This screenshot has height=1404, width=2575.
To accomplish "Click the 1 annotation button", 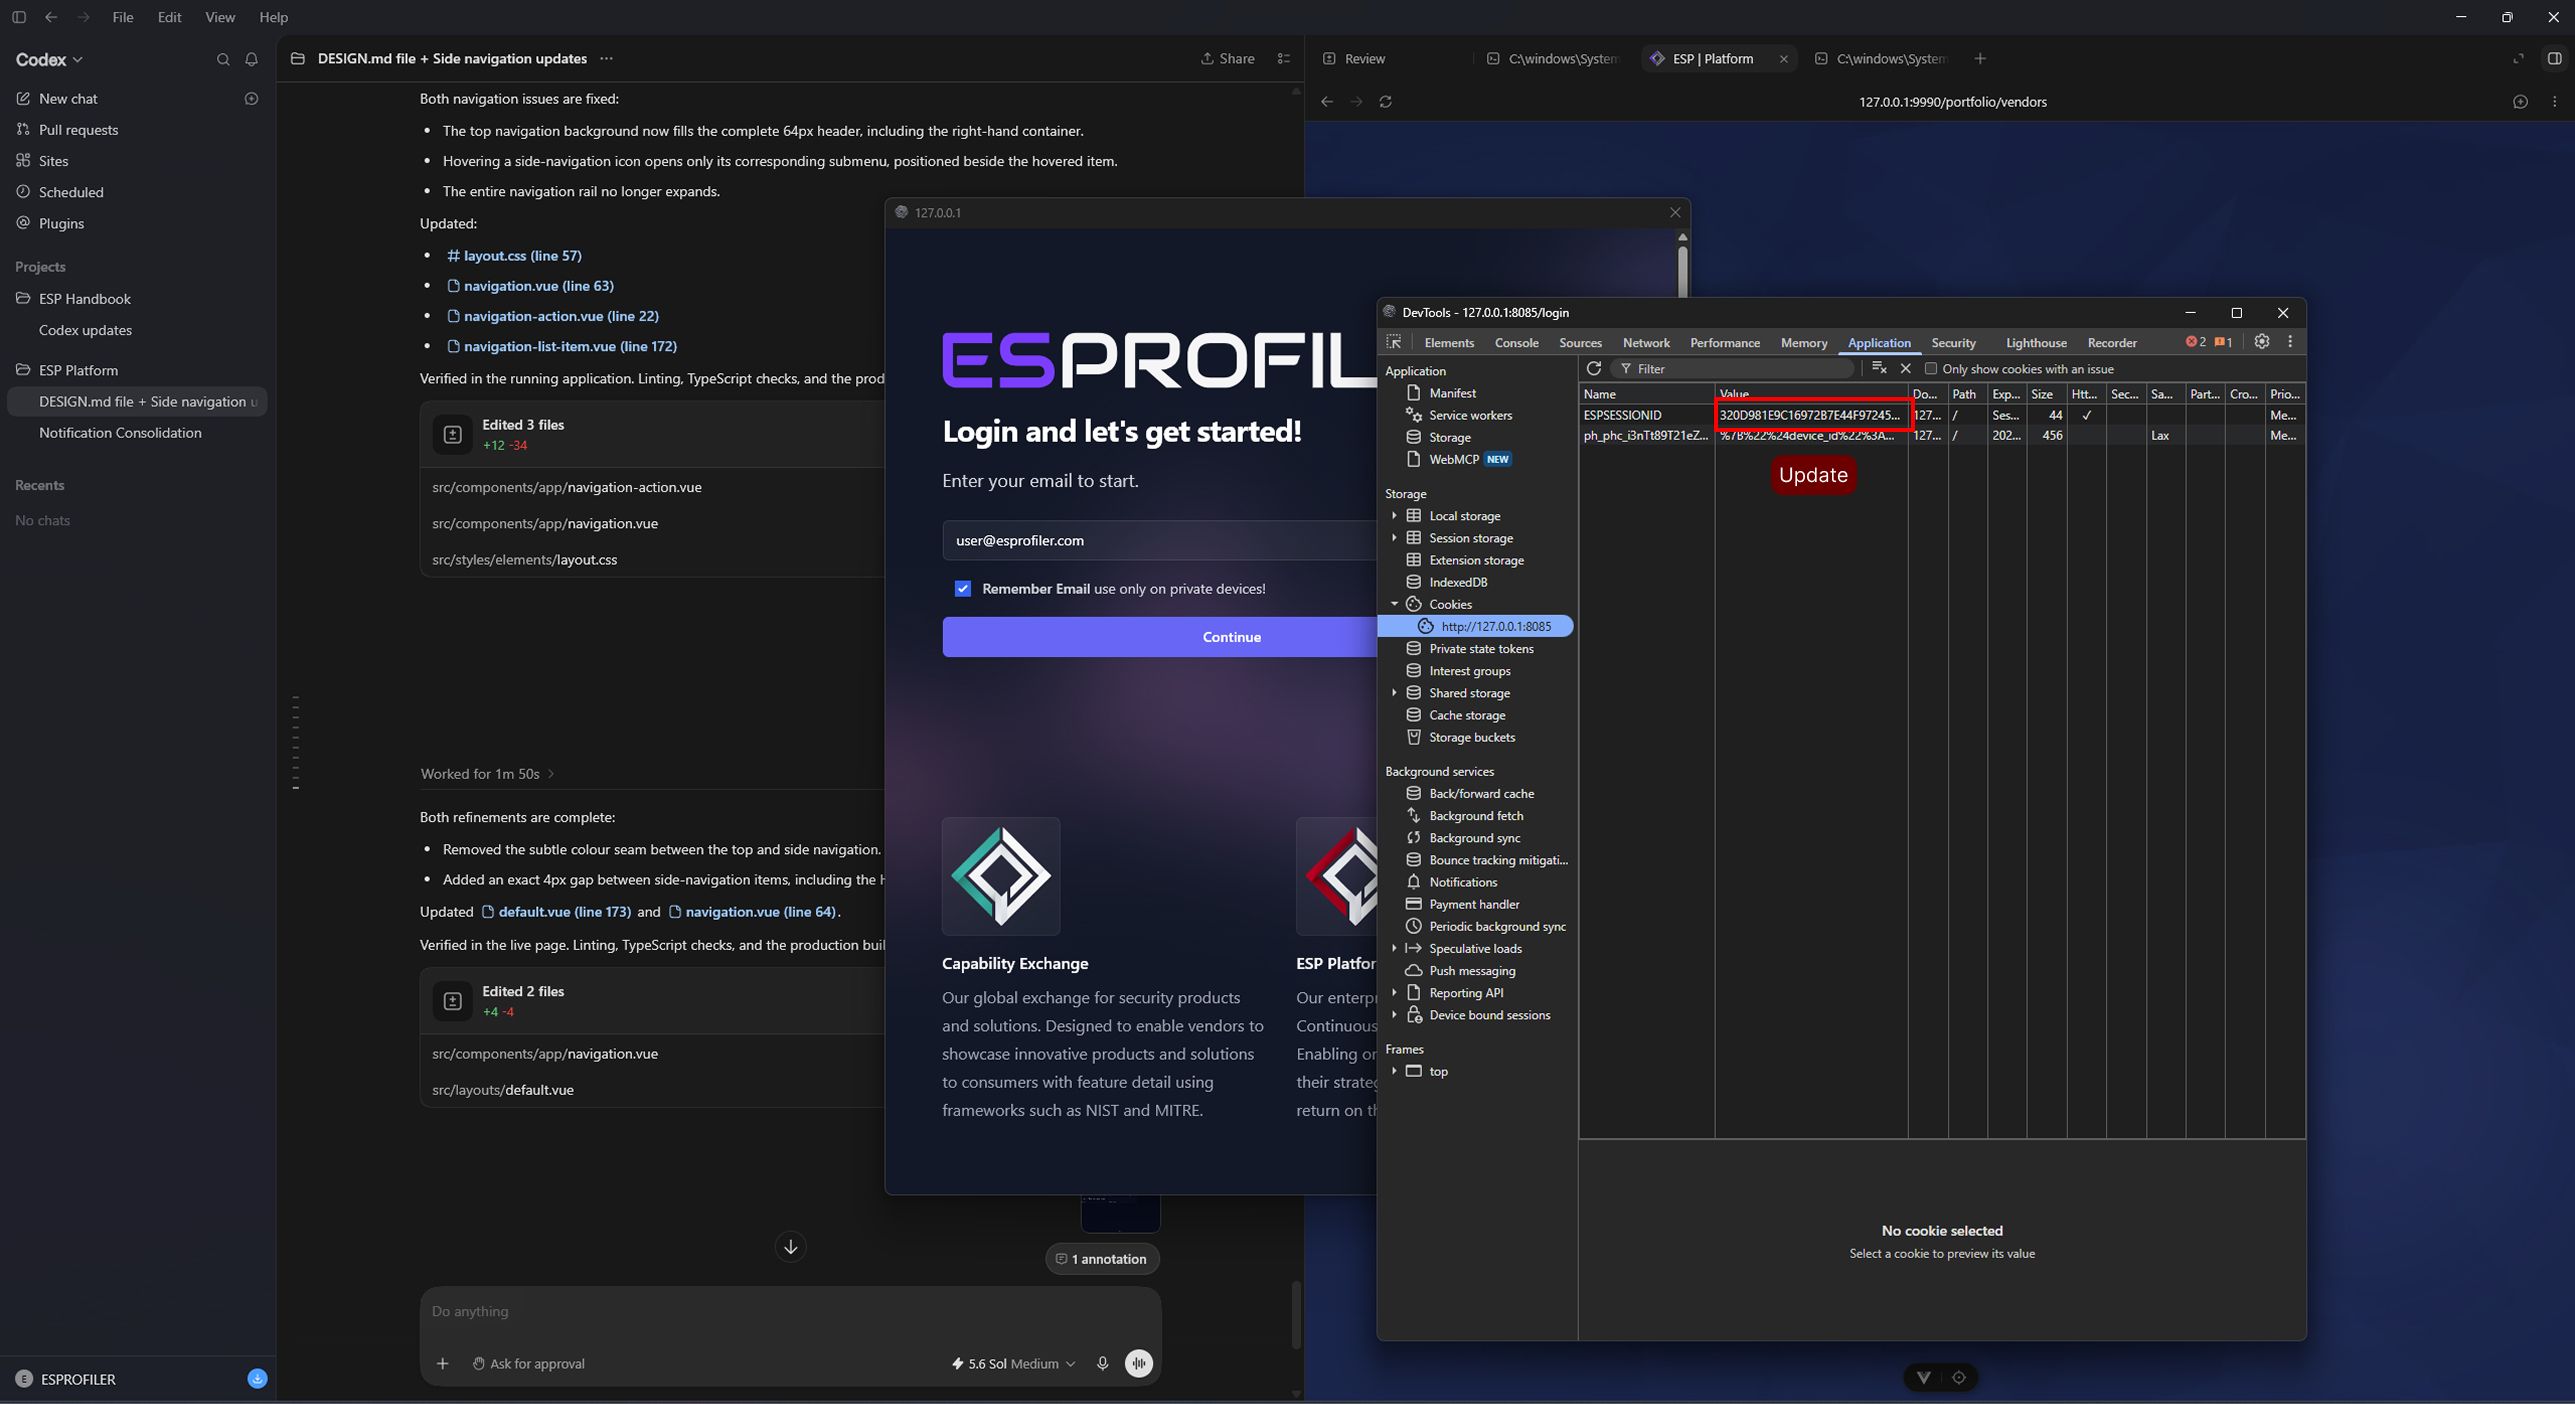I will pyautogui.click(x=1102, y=1259).
